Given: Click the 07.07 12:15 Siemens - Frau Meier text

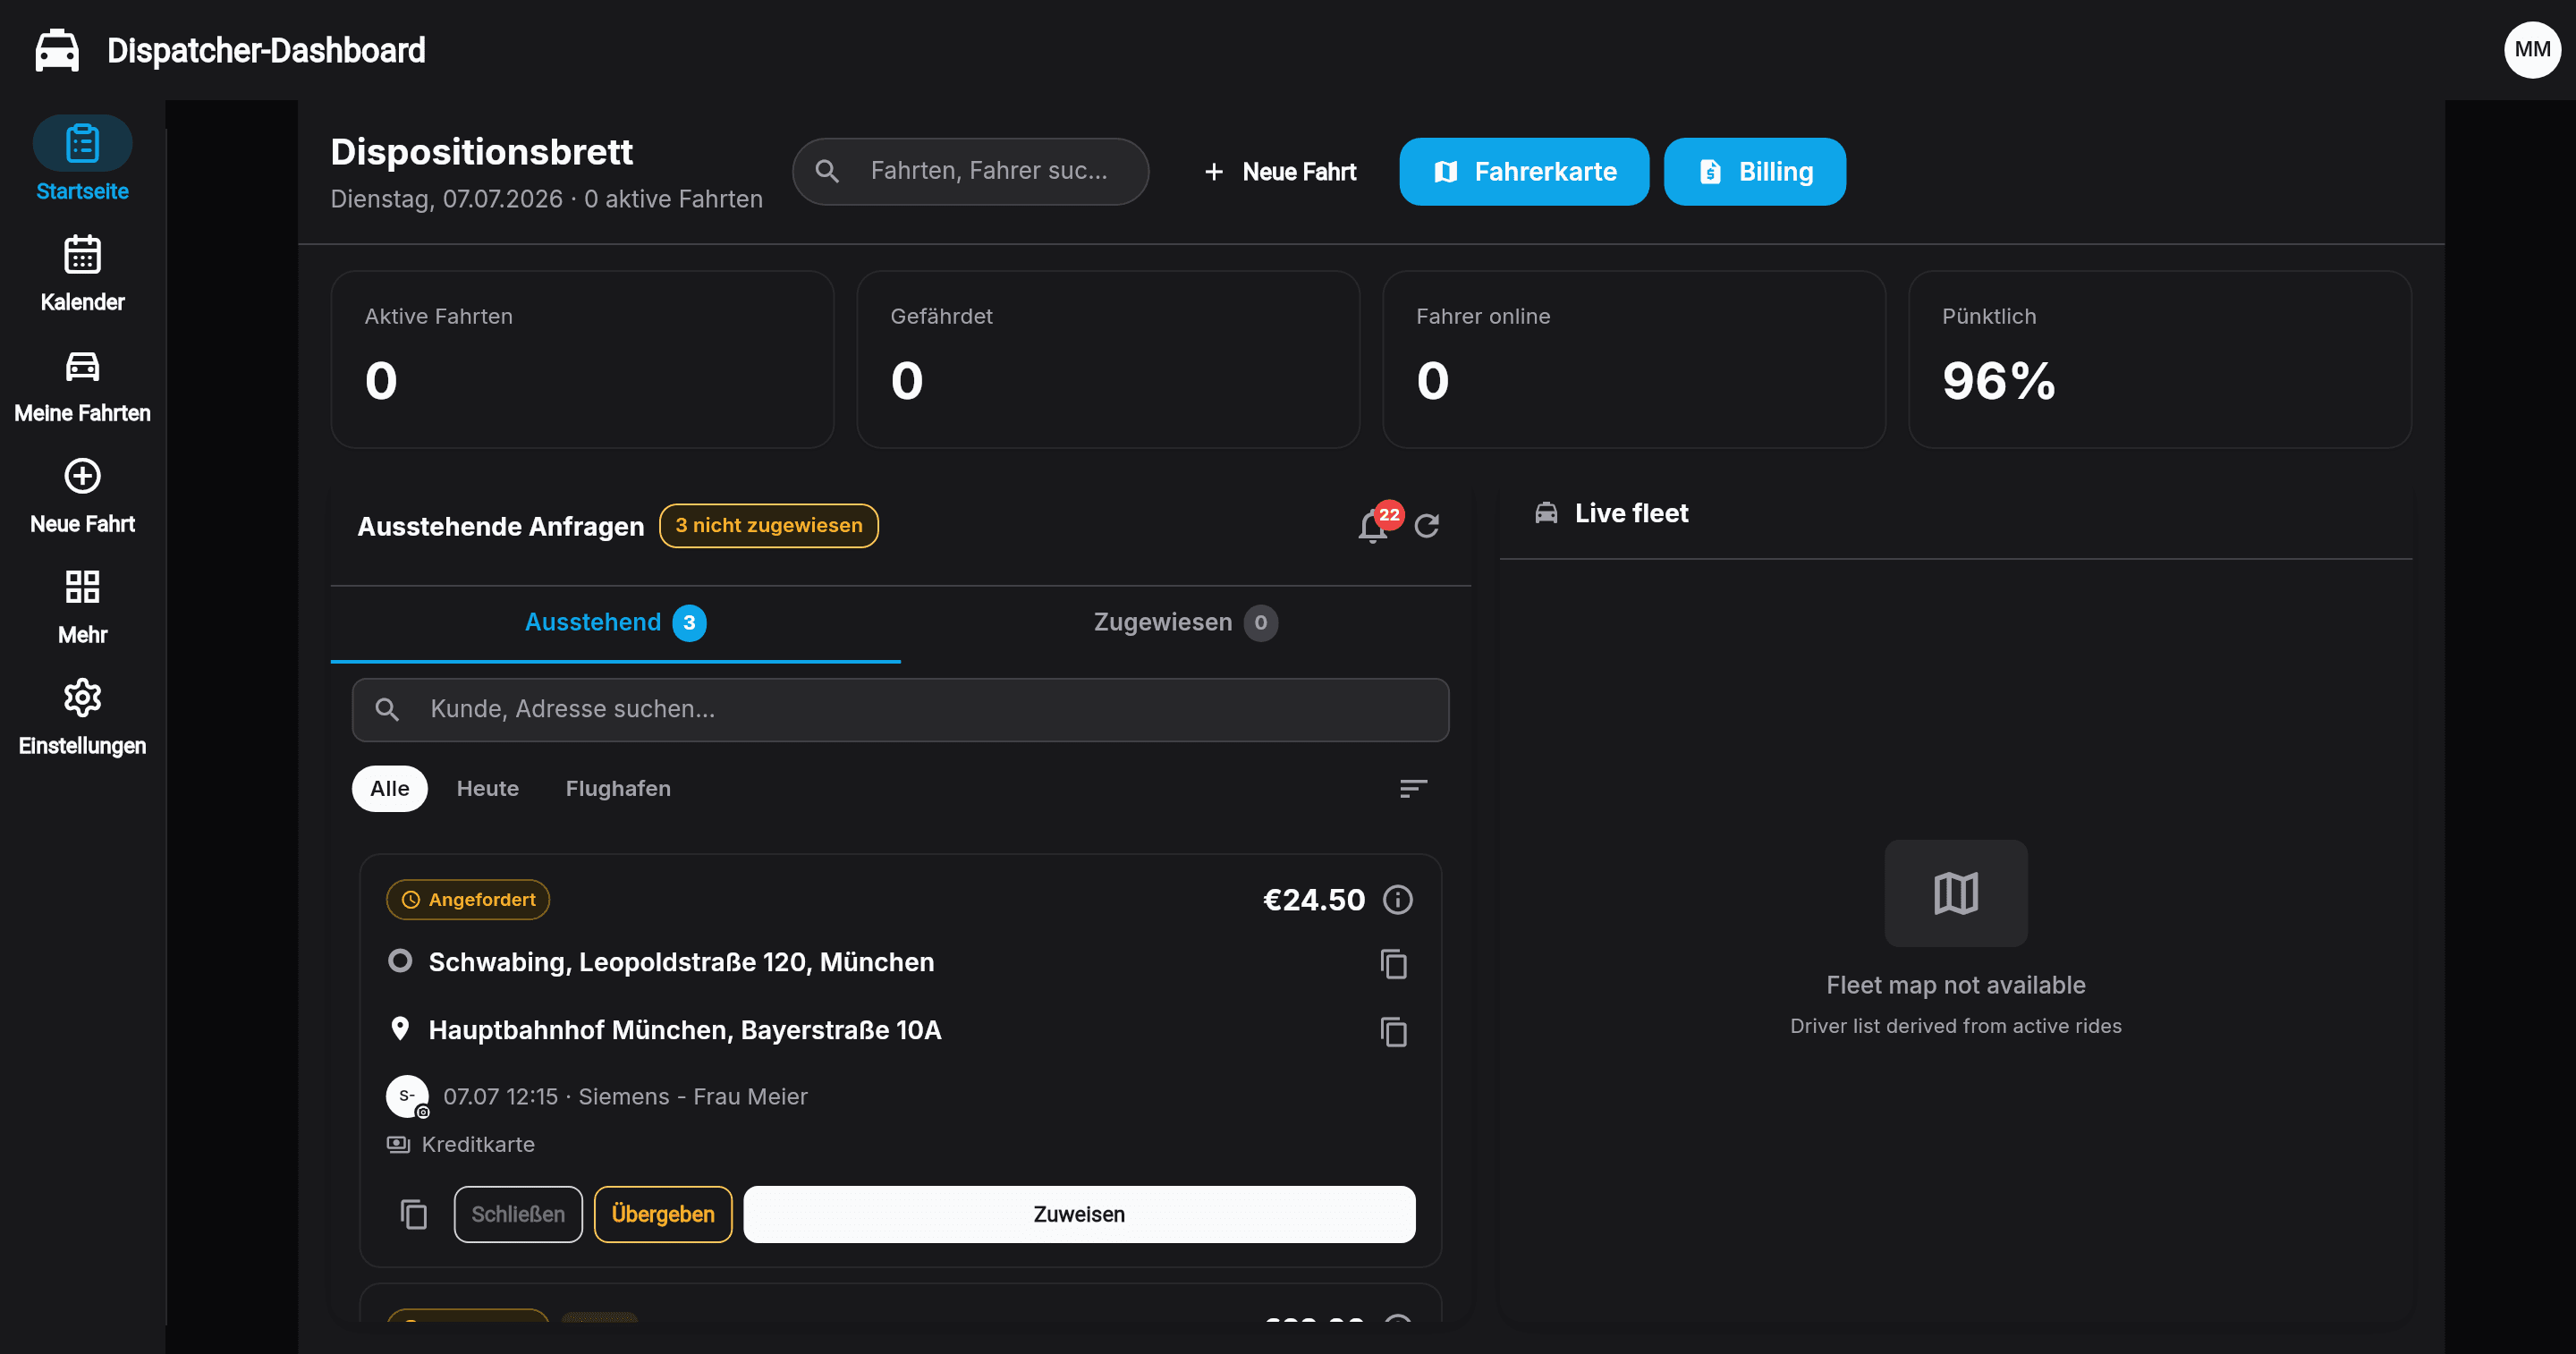Looking at the screenshot, I should (625, 1096).
